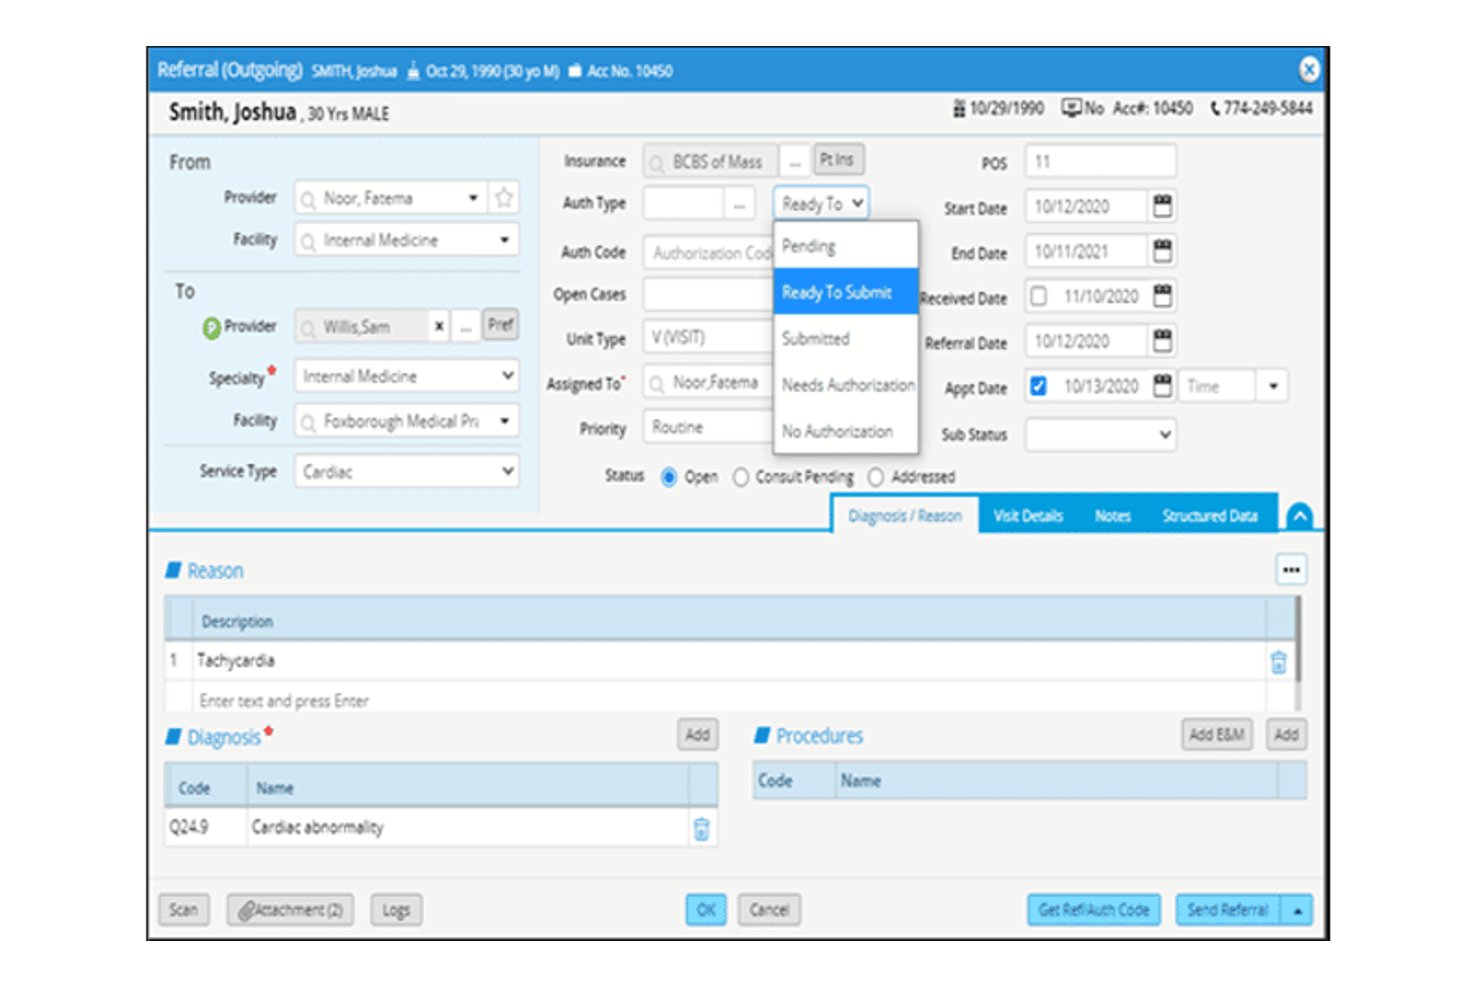Switch to the Notes tab
The height and width of the screenshot is (987, 1480).
click(1112, 516)
